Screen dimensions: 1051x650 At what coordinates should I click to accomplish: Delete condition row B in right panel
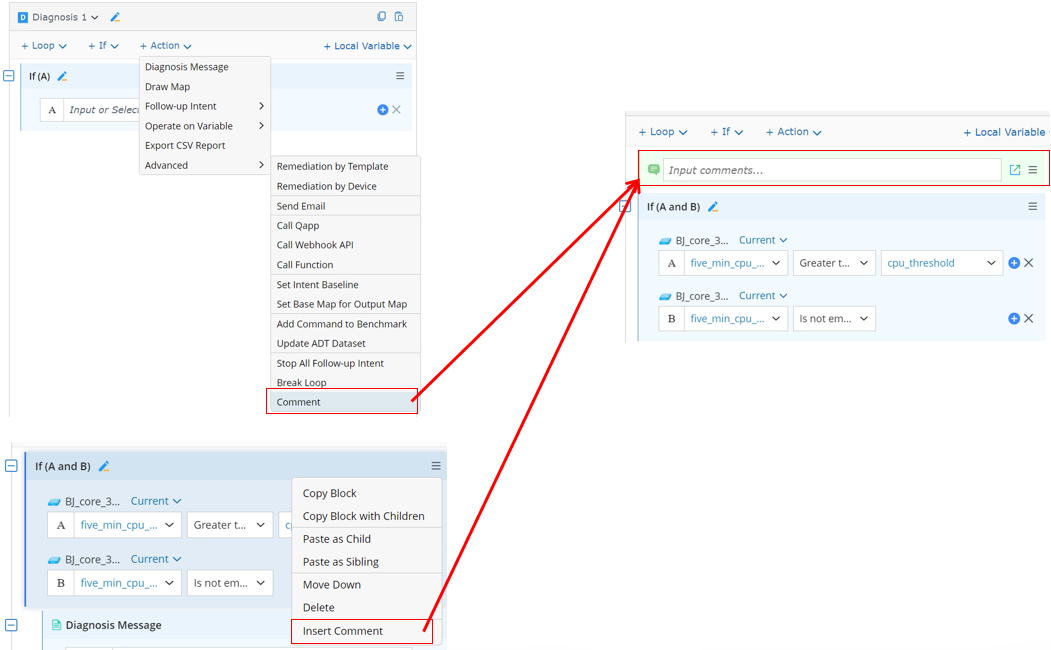click(x=1029, y=319)
